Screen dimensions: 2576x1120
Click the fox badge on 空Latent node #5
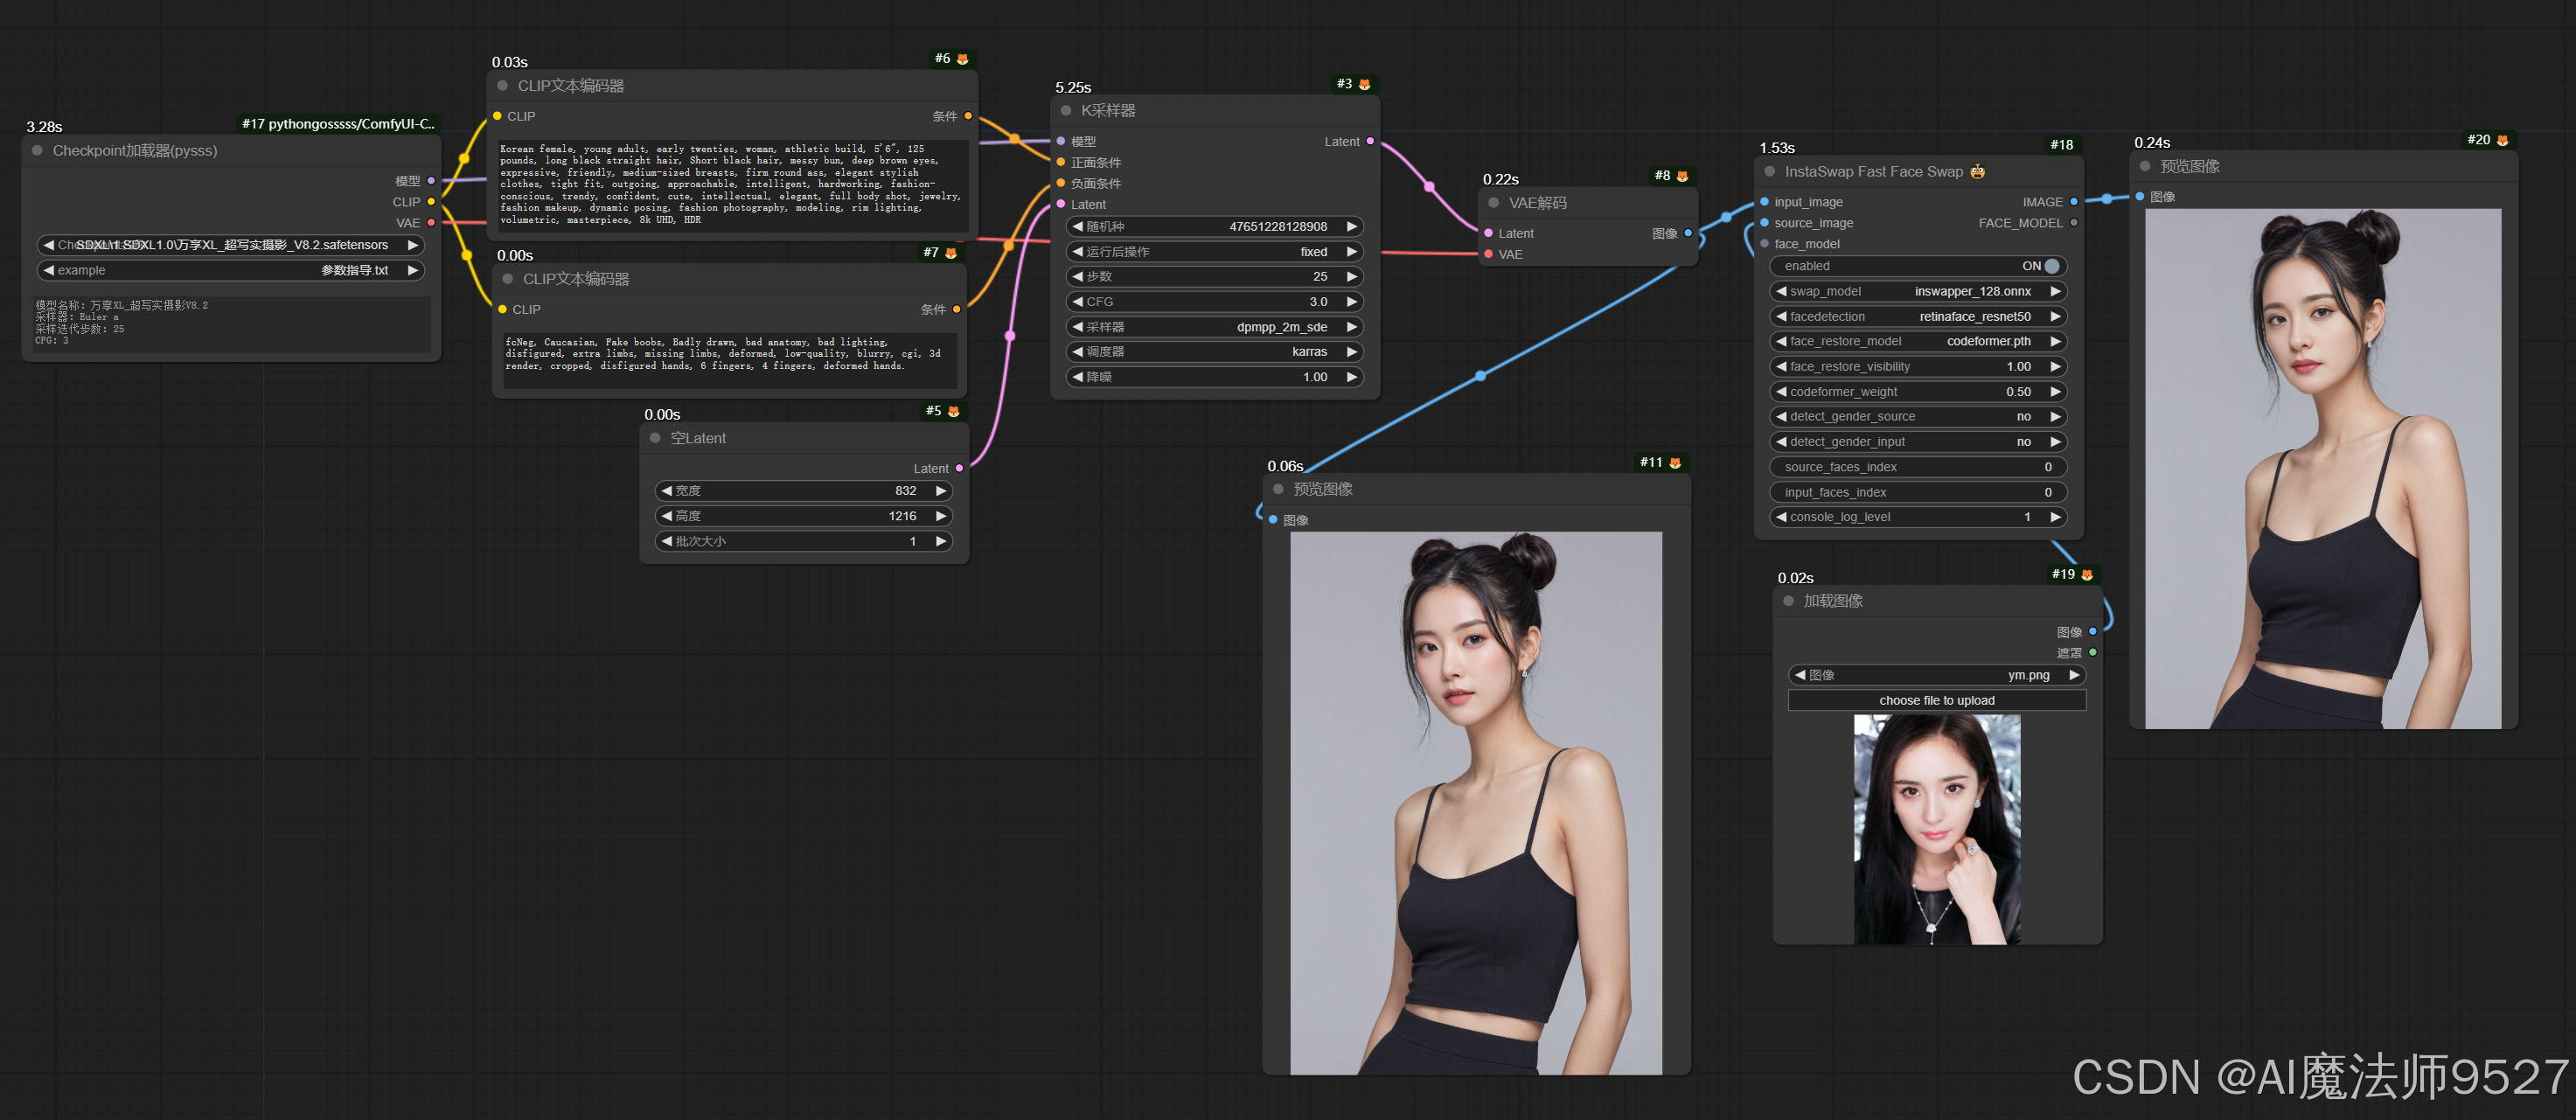pyautogui.click(x=953, y=411)
